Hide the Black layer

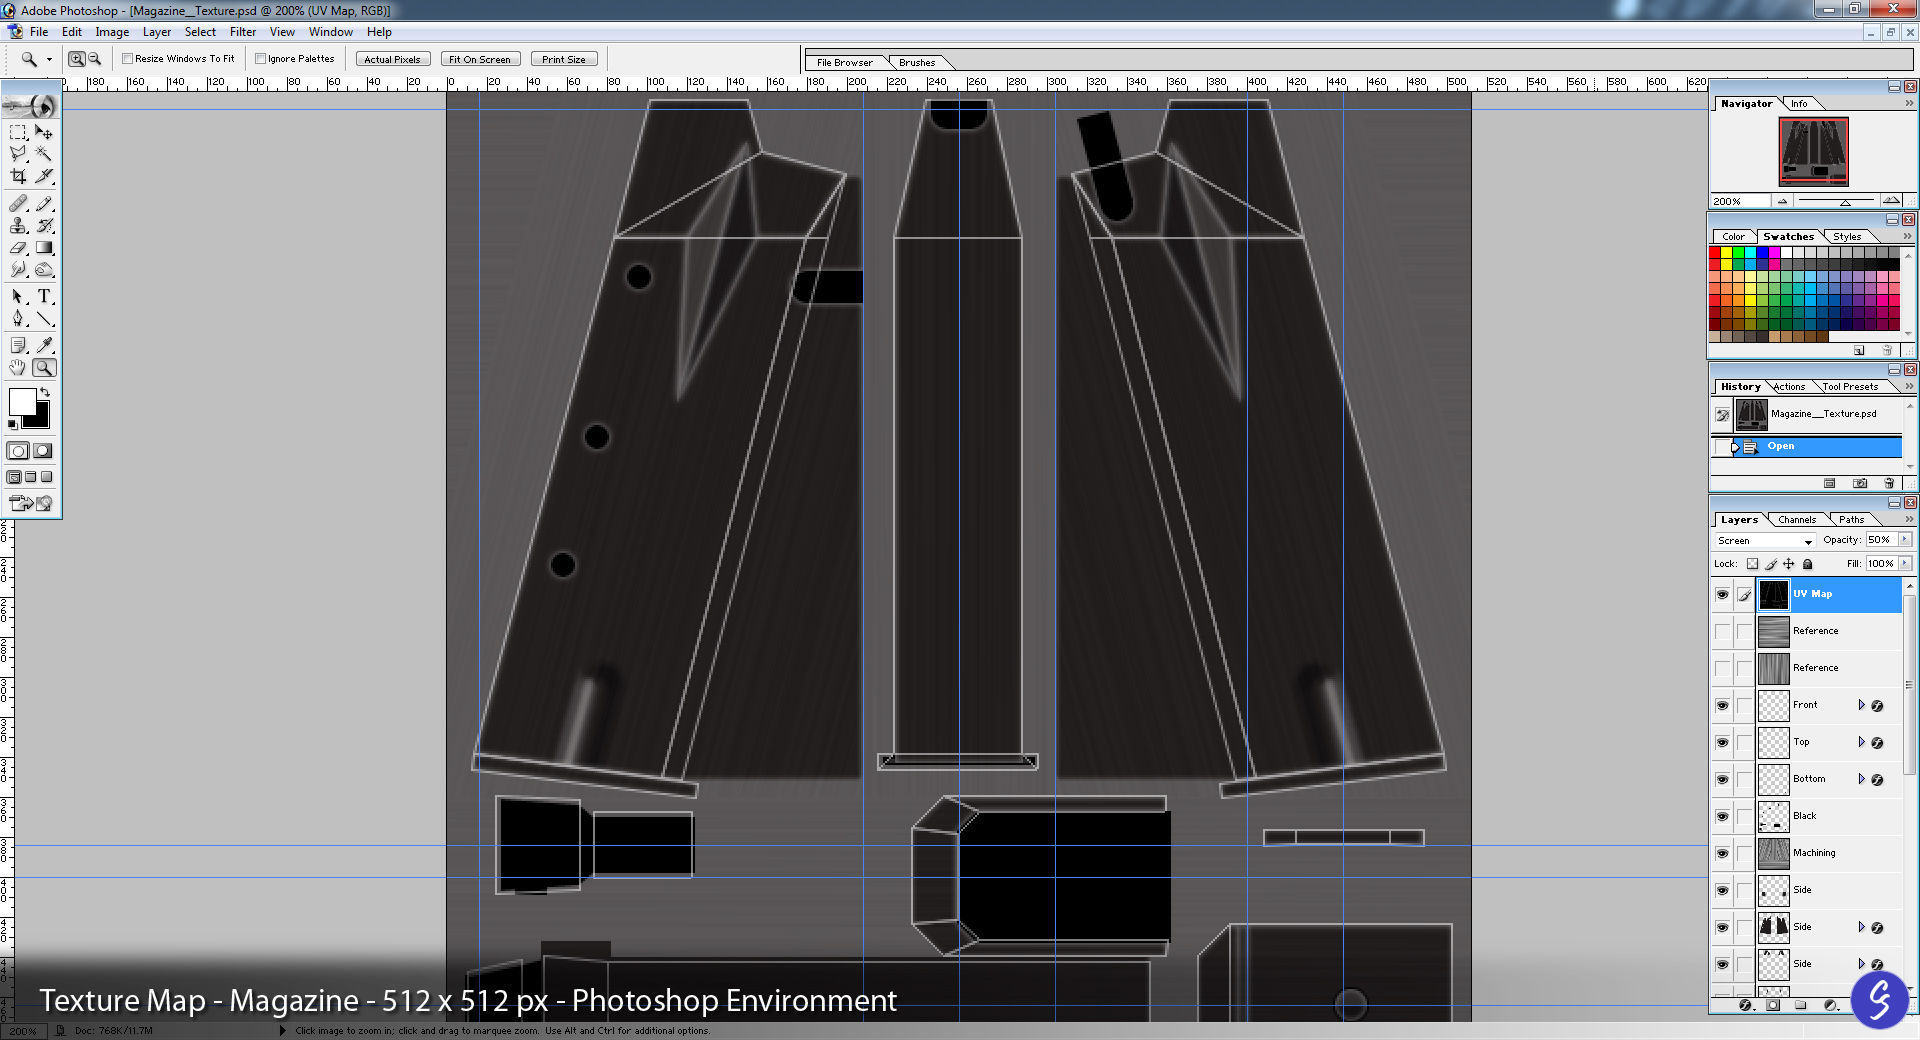click(1722, 816)
